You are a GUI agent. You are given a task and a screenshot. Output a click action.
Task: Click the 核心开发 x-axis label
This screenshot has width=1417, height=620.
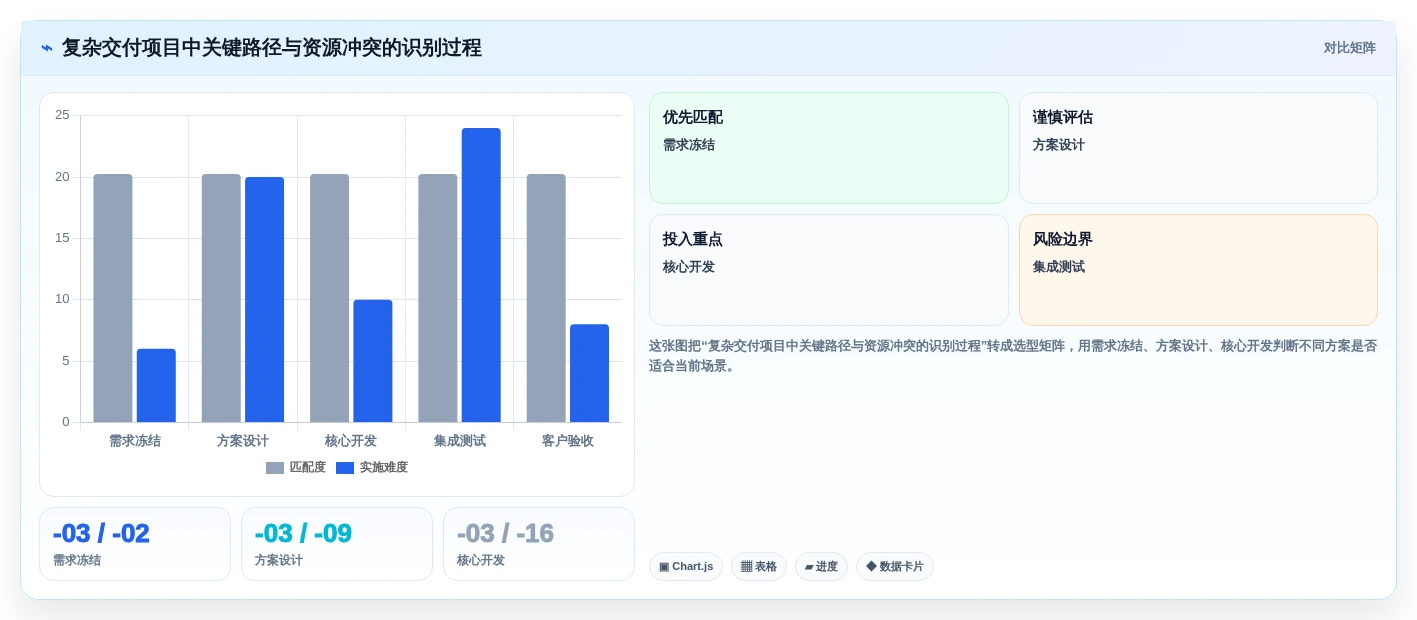(x=351, y=441)
